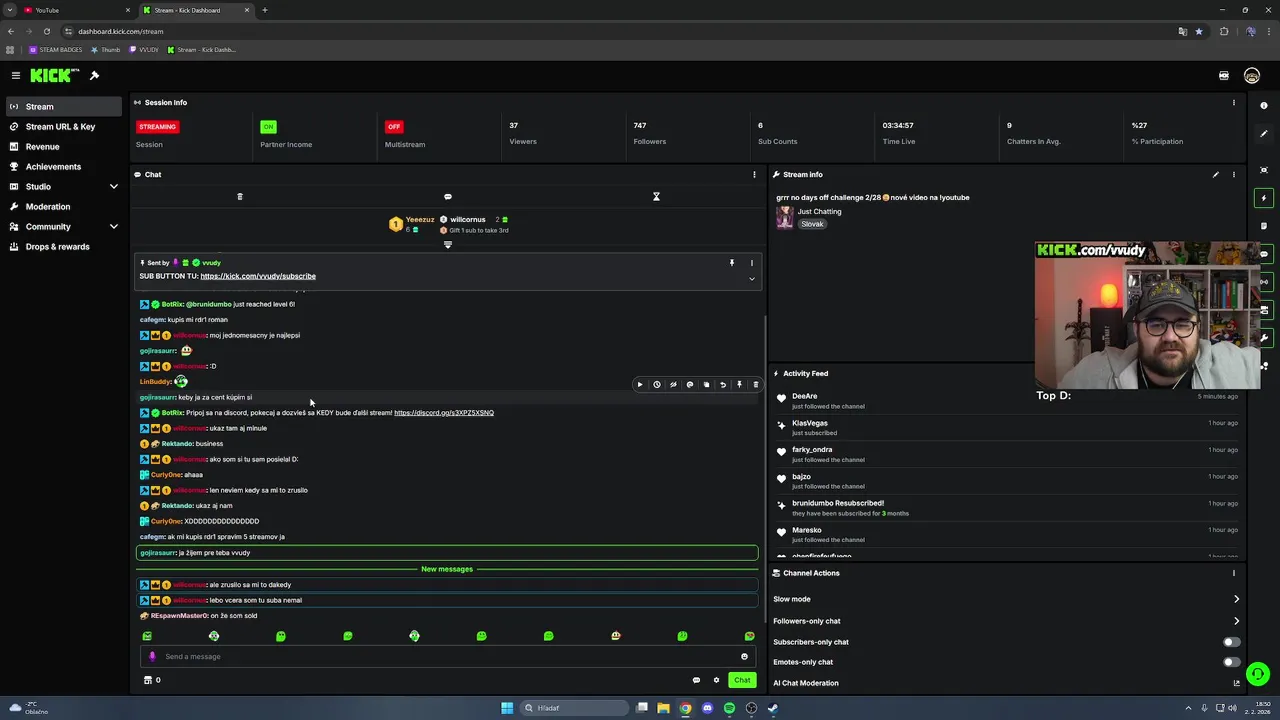1280x720 pixels.
Task: Click the browser address bar
Action: click(x=620, y=31)
